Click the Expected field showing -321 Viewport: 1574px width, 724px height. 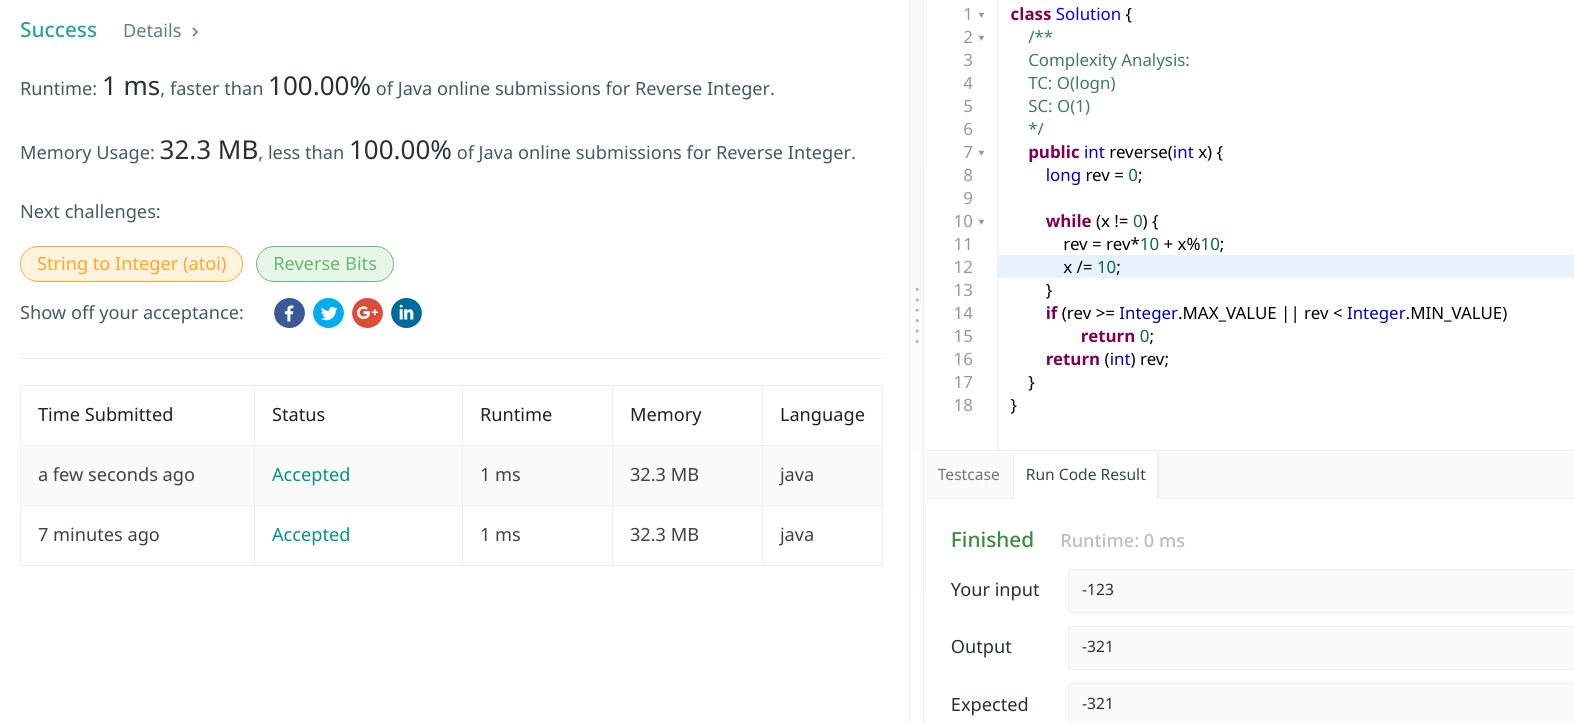coord(1321,703)
